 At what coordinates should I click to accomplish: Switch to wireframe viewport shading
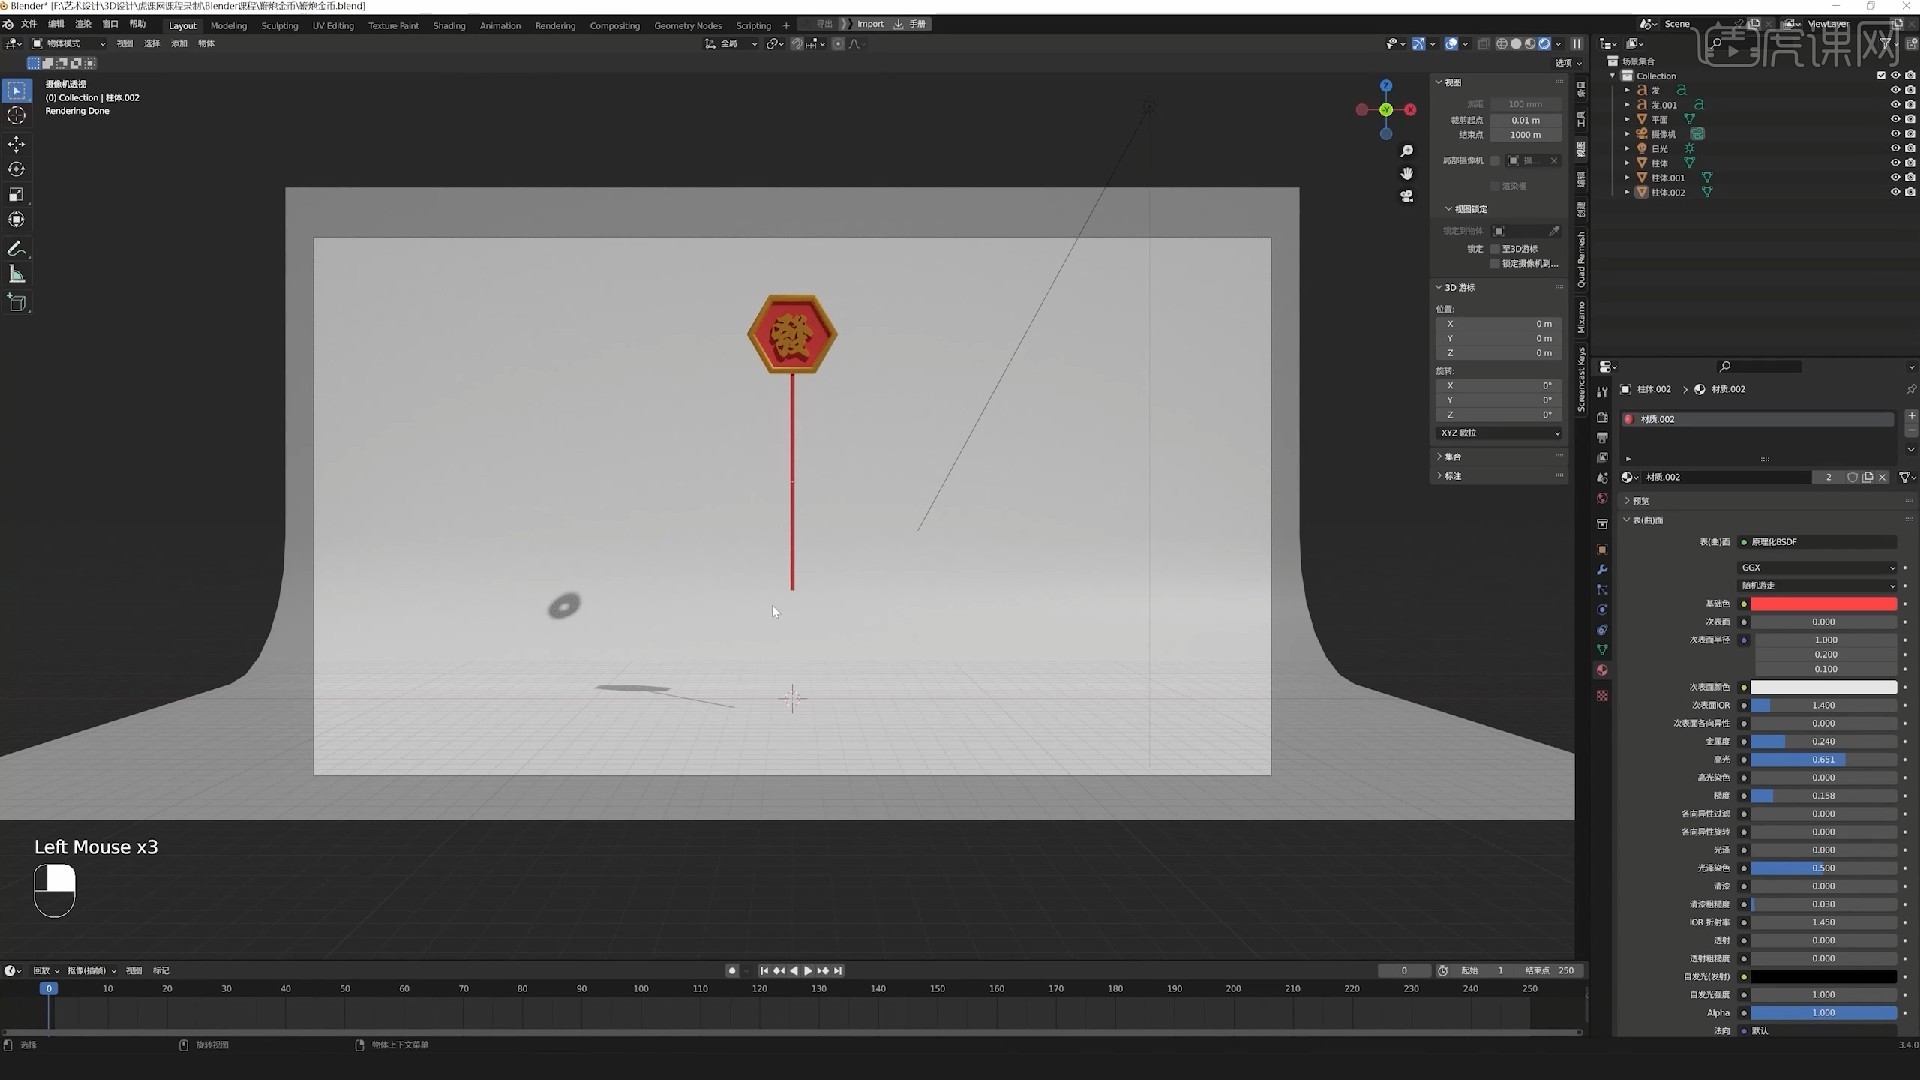[1502, 44]
